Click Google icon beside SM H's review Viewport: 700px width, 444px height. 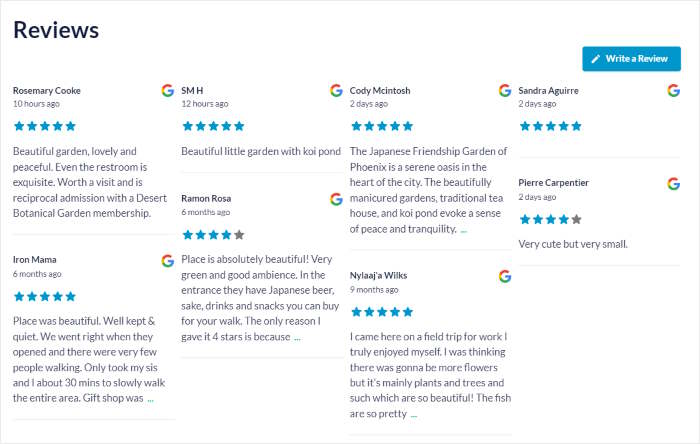[x=336, y=90]
